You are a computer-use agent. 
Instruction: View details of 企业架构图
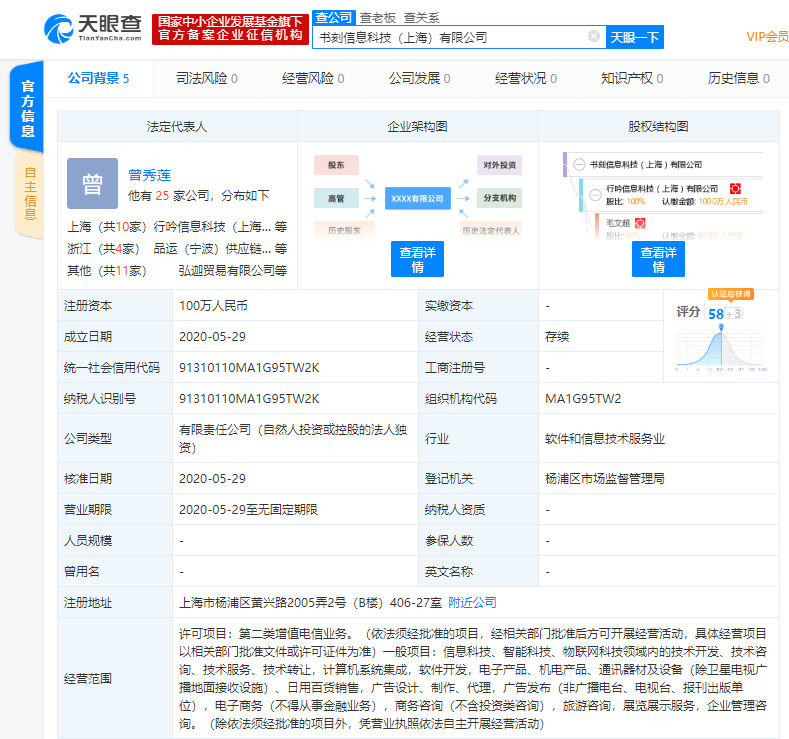pyautogui.click(x=417, y=259)
